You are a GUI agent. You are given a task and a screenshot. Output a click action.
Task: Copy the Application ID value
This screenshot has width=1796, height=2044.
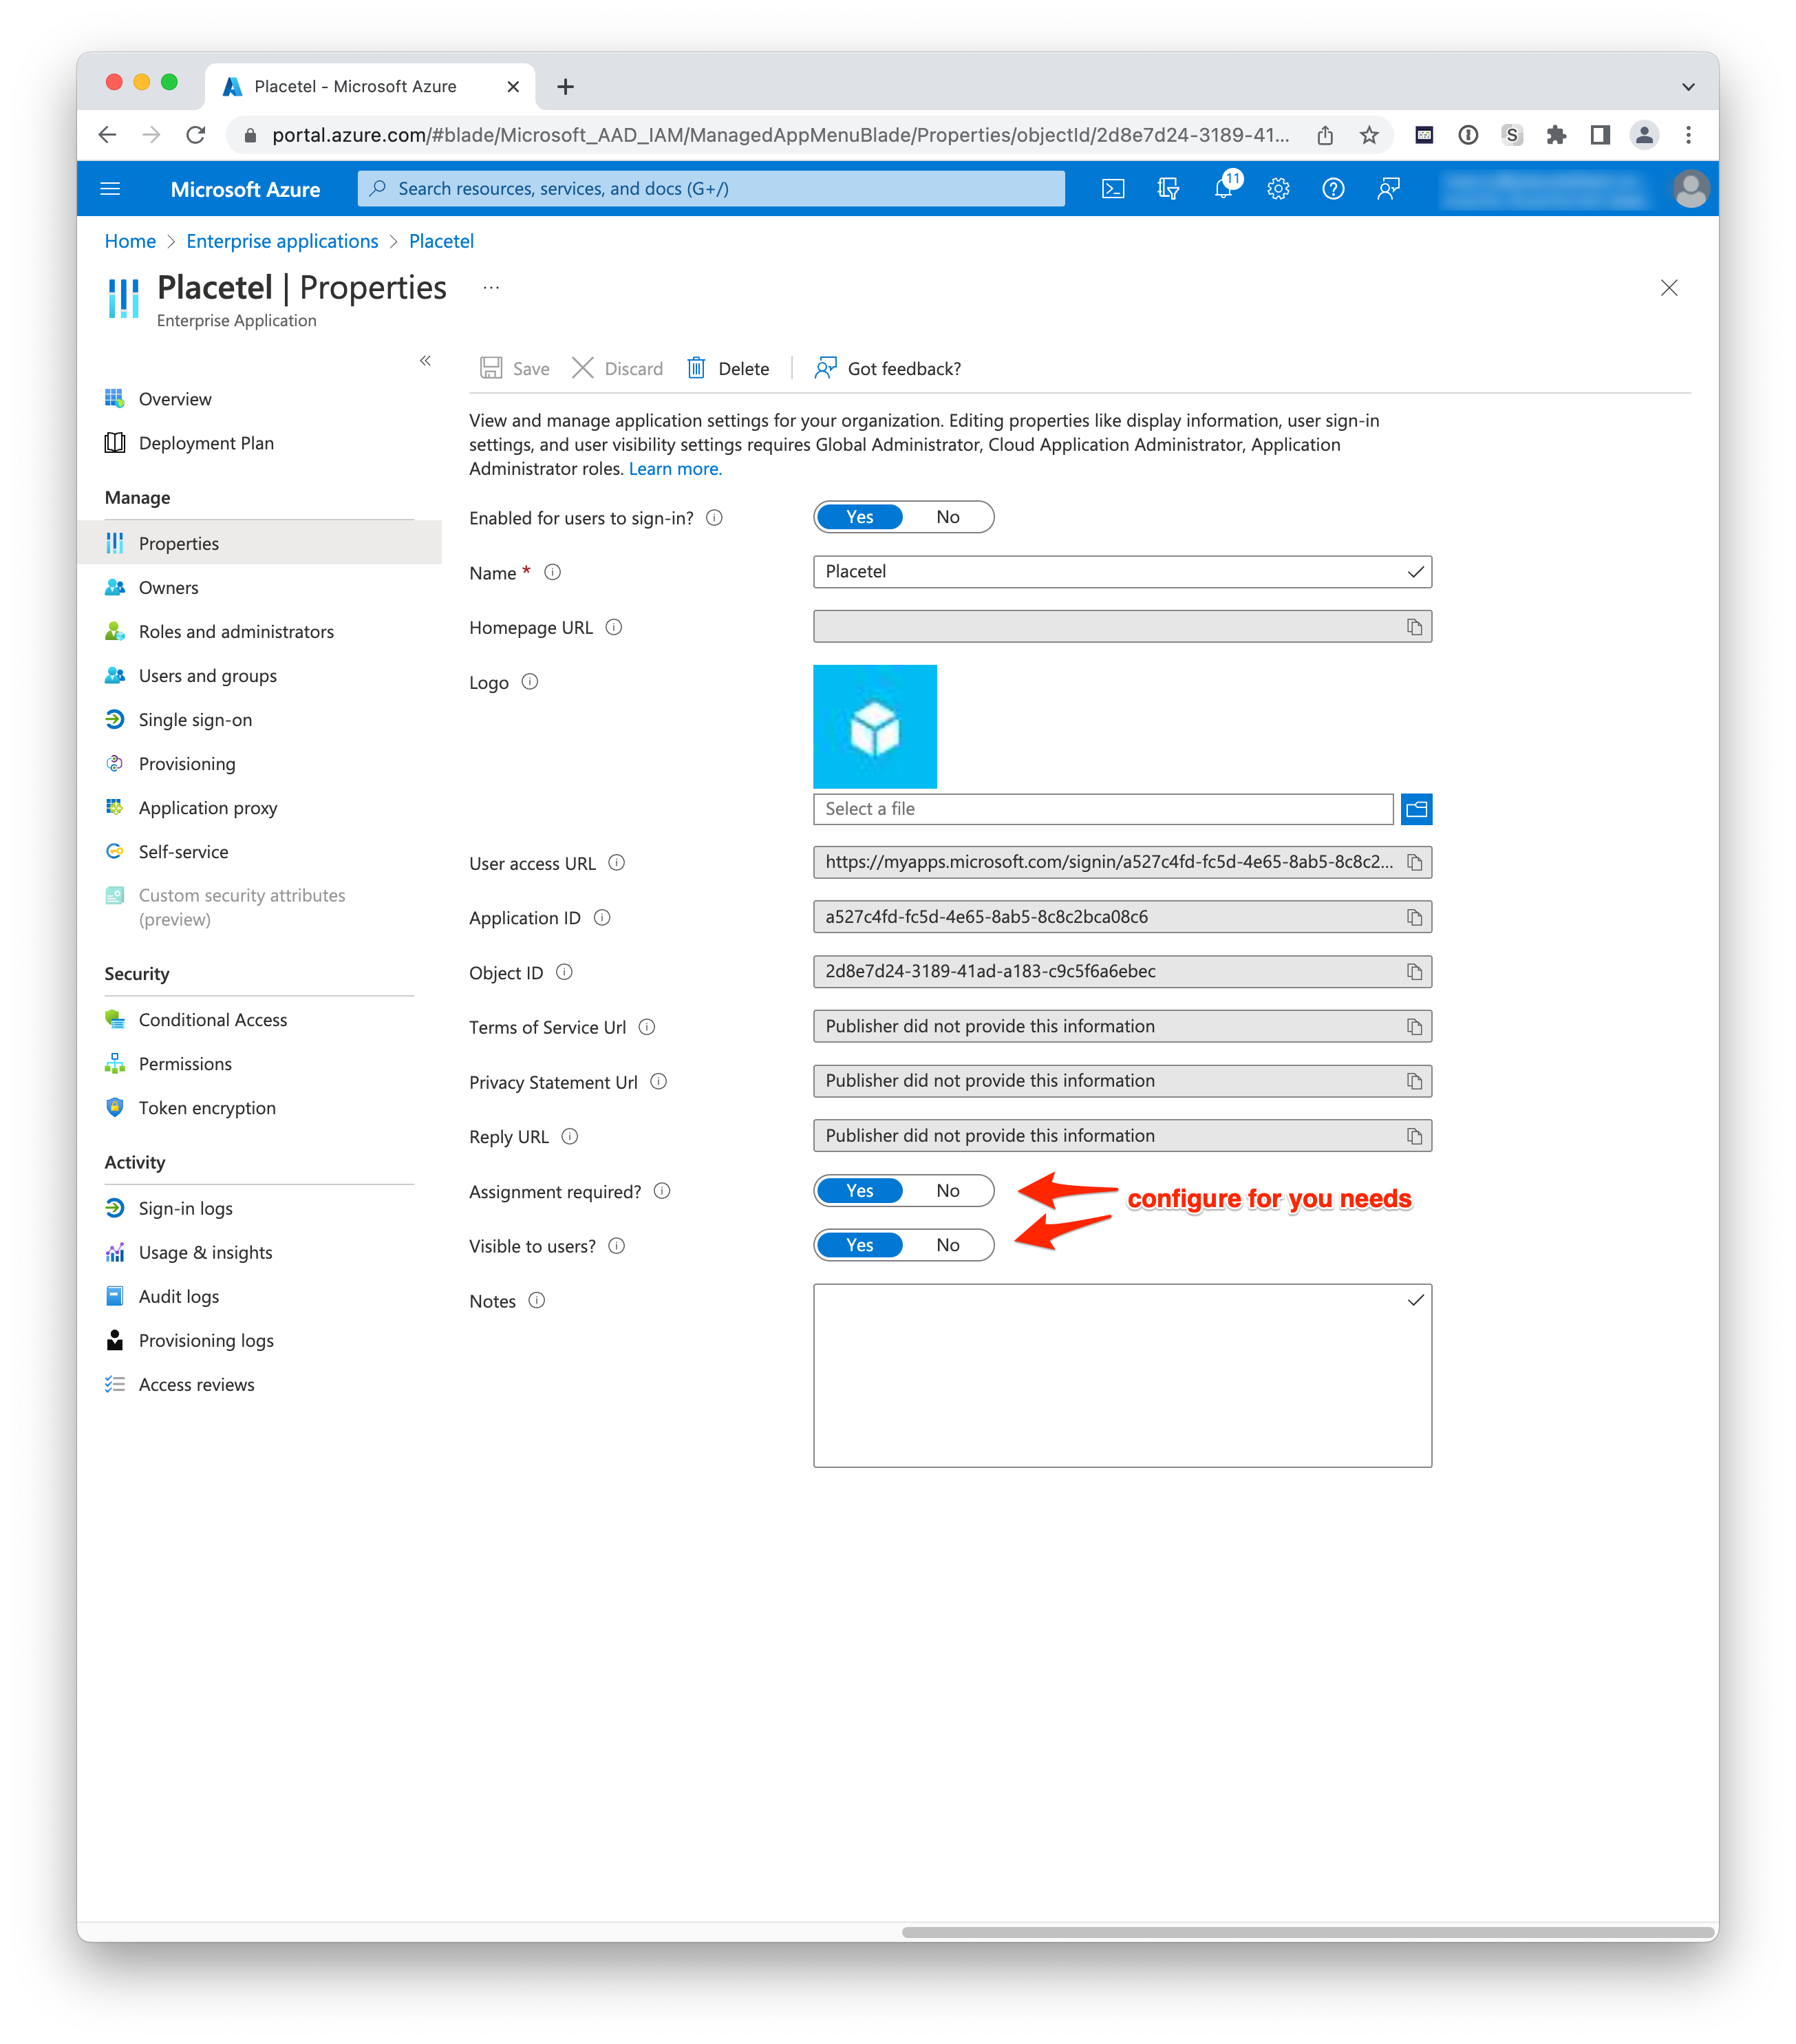tap(1414, 917)
